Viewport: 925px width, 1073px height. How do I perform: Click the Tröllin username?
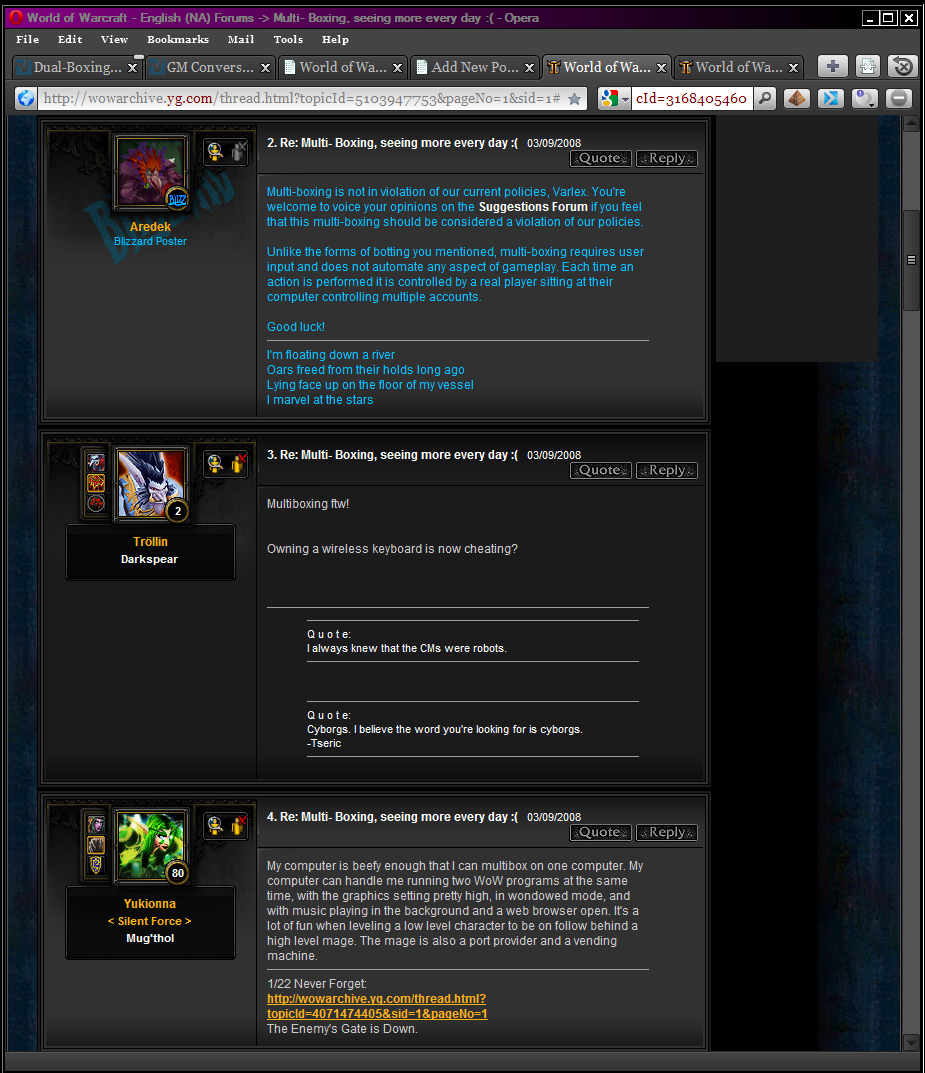coord(151,542)
